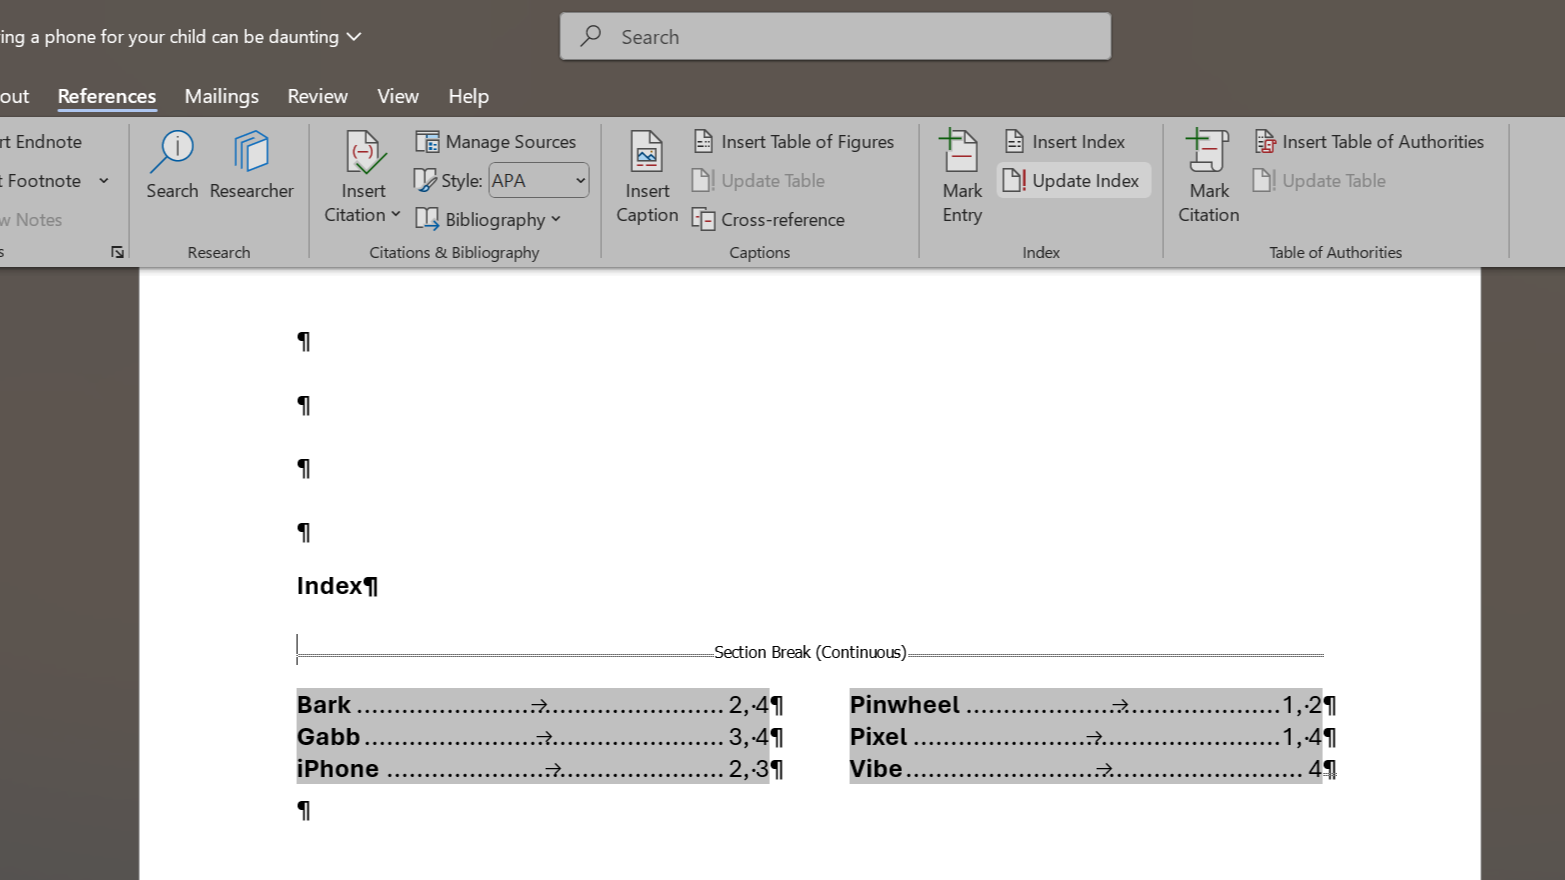Open the View tab

(397, 96)
